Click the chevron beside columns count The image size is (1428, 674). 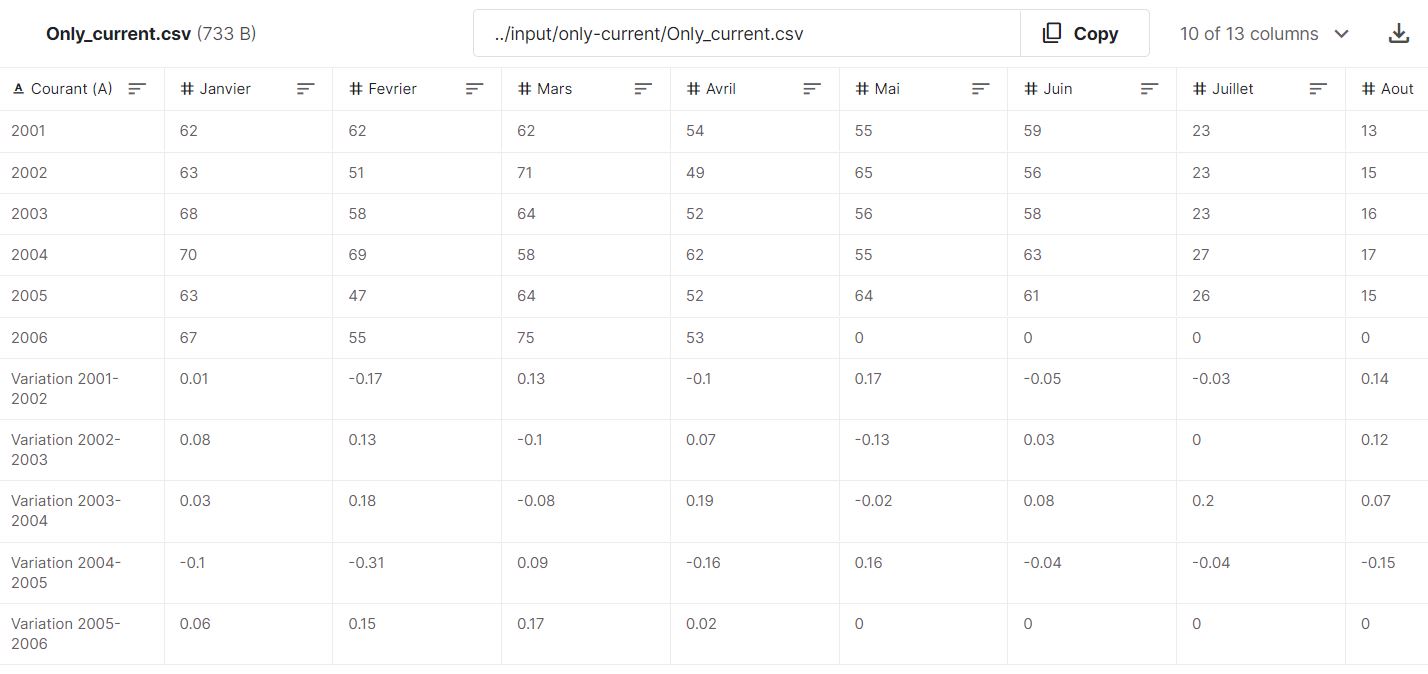1342,33
